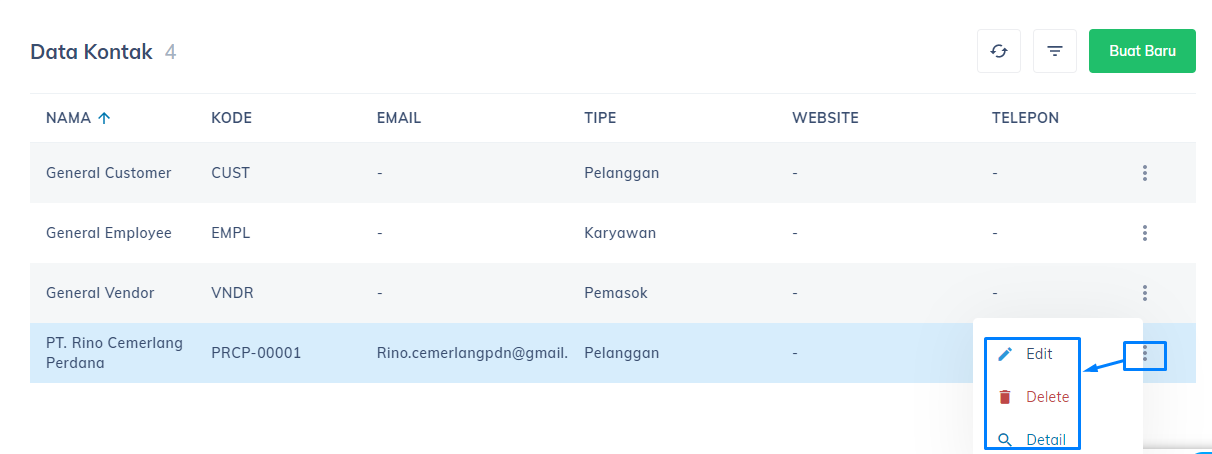Viewport: 1212px width, 454px height.
Task: Open the filter options icon
Action: pyautogui.click(x=1054, y=51)
